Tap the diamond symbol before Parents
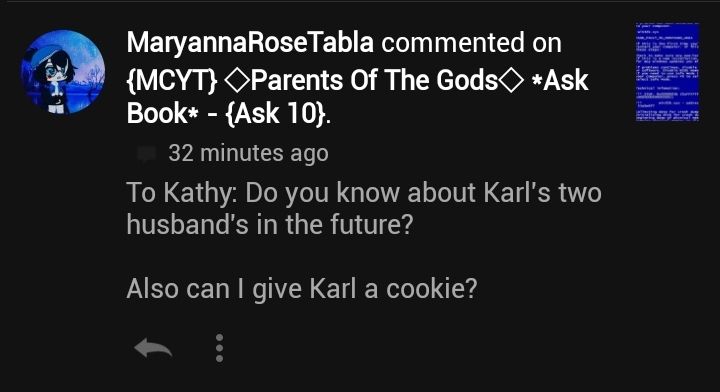This screenshot has width=720, height=392. (x=236, y=81)
